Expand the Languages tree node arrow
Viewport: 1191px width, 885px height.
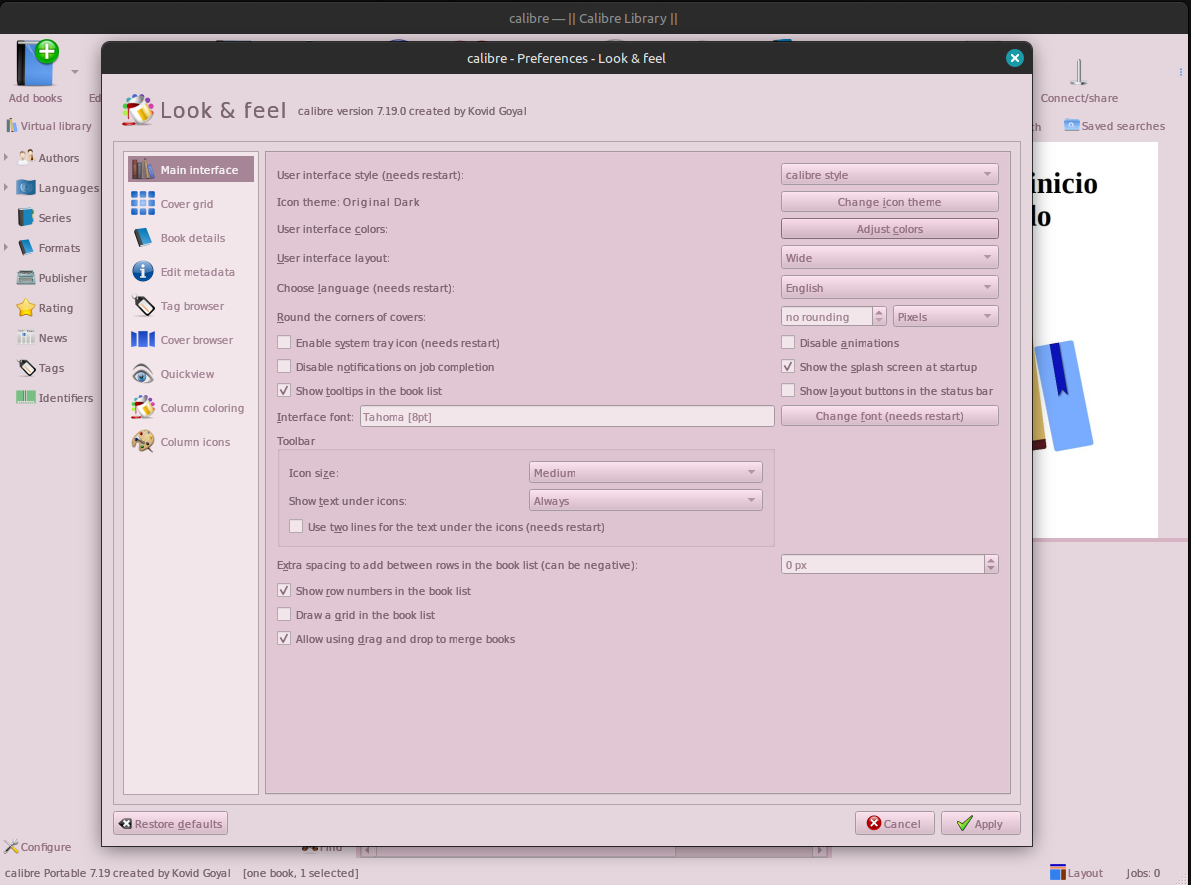6,187
